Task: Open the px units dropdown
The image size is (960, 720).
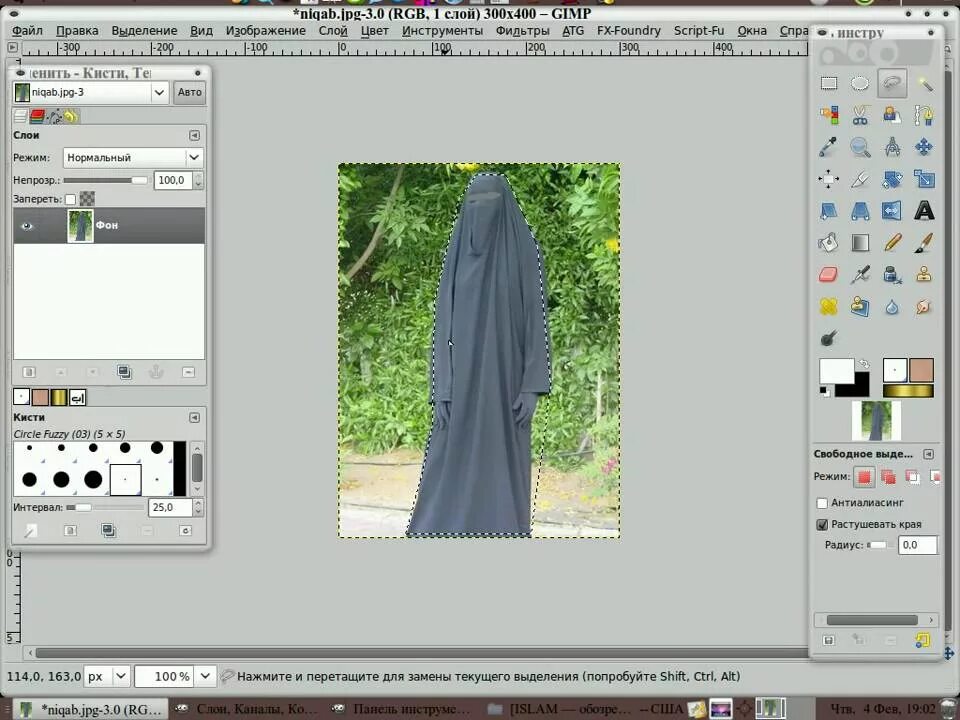Action: pyautogui.click(x=121, y=676)
